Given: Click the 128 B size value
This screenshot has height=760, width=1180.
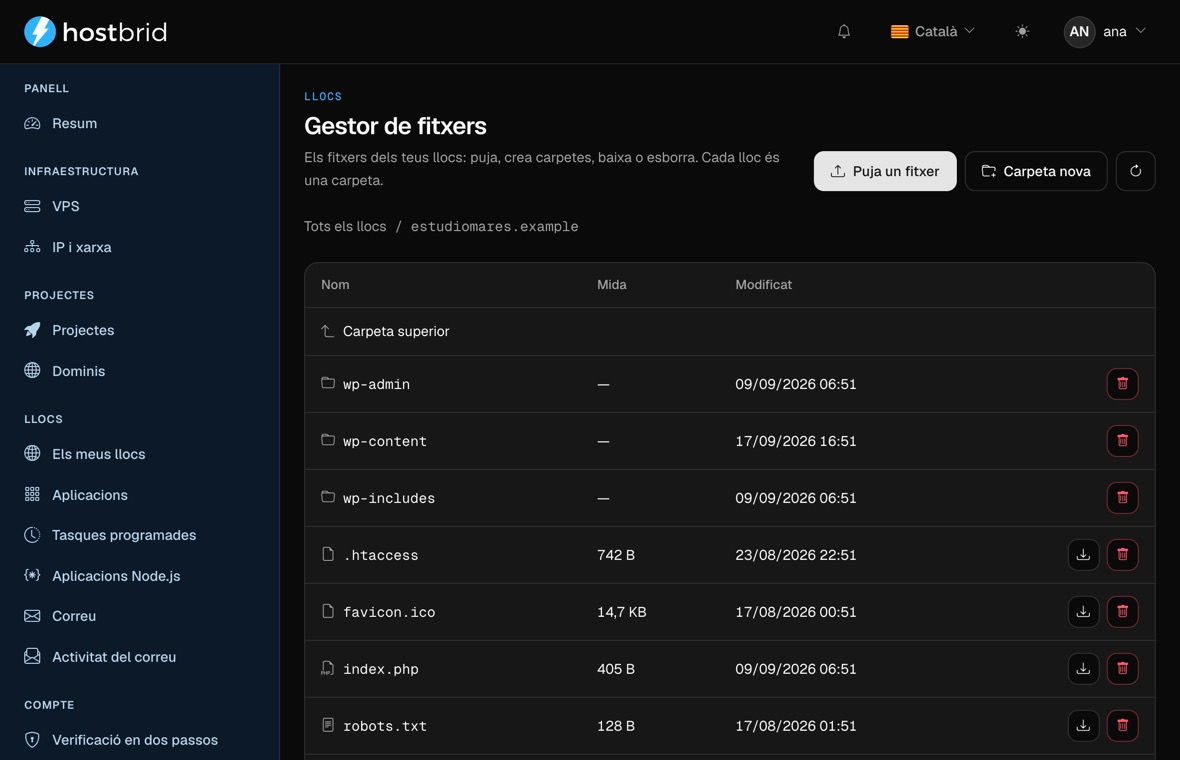Looking at the screenshot, I should coord(616,725).
